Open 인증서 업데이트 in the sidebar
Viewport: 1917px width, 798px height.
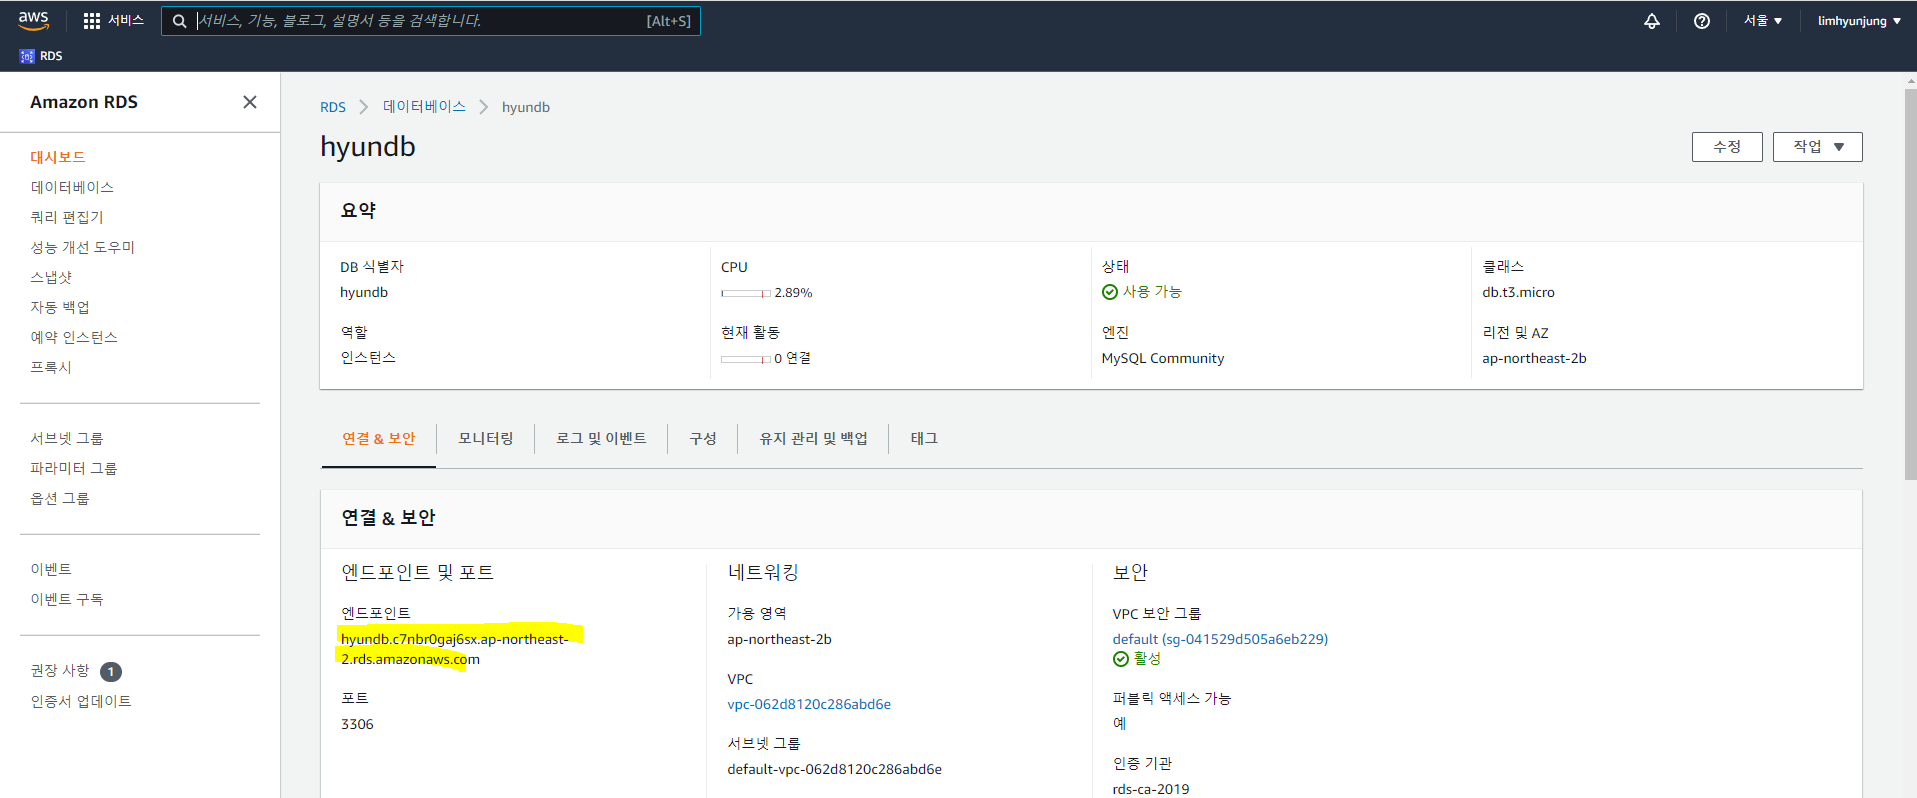point(81,701)
